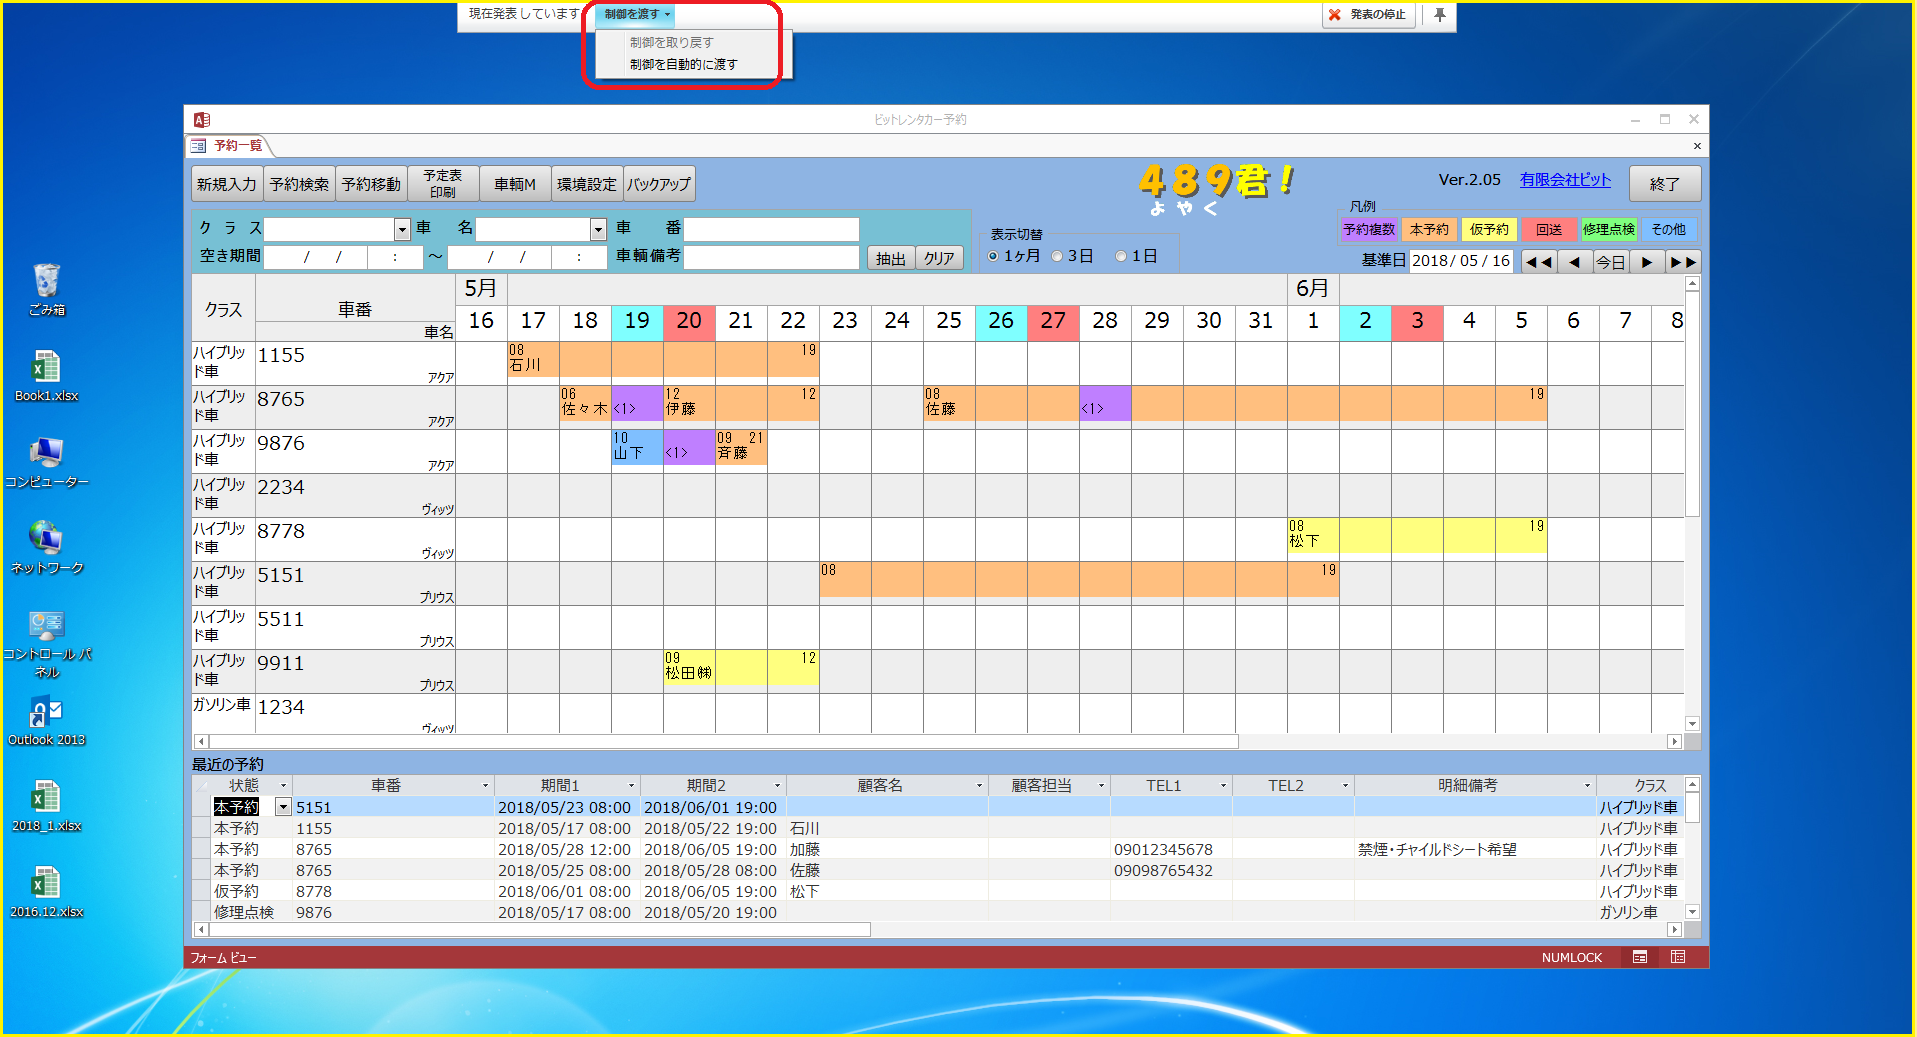Open the 本予約 status cell dropdown arrow

[283, 807]
